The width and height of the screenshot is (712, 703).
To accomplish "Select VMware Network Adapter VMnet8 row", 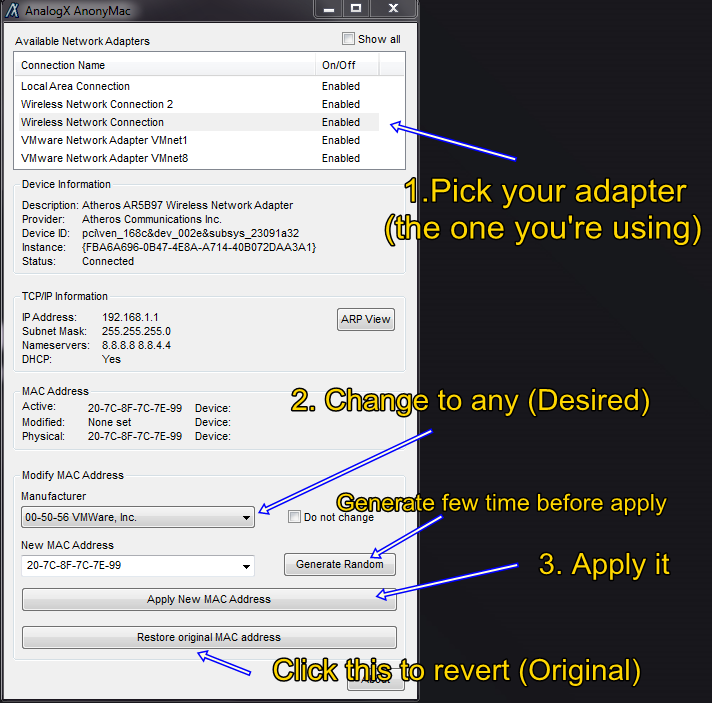I will pyautogui.click(x=199, y=158).
